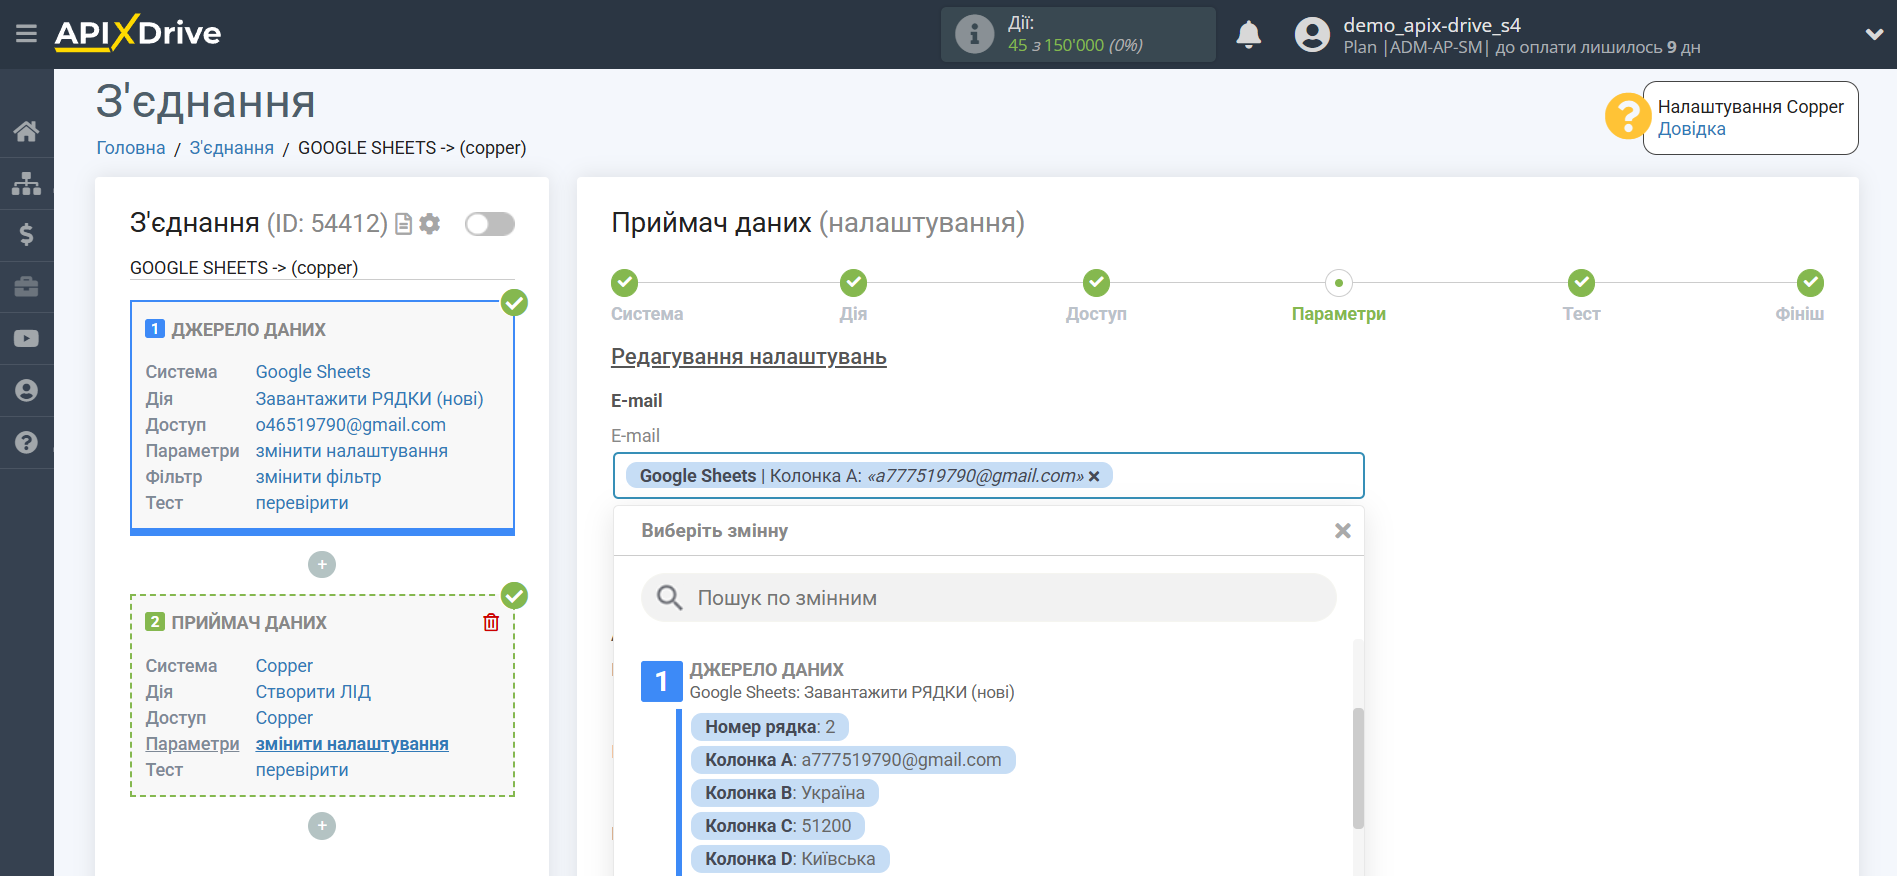Click source змінити налаштування link
Screen dimensions: 1897x876
tap(352, 451)
